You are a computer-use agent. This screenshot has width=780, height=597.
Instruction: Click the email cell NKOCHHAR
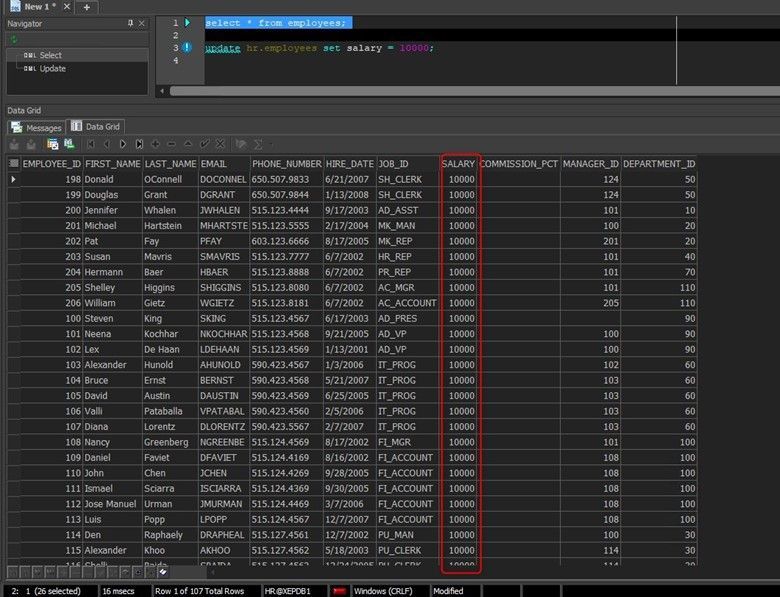(223, 333)
